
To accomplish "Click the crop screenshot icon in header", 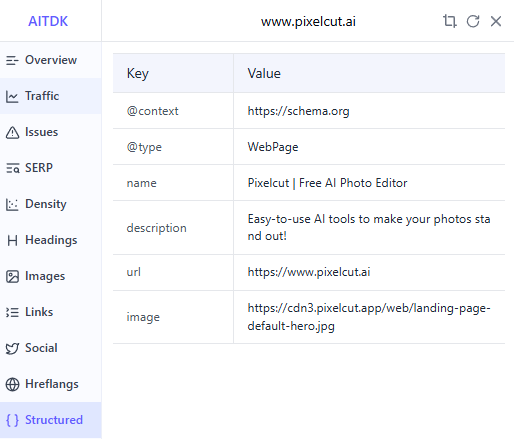I will [x=449, y=21].
